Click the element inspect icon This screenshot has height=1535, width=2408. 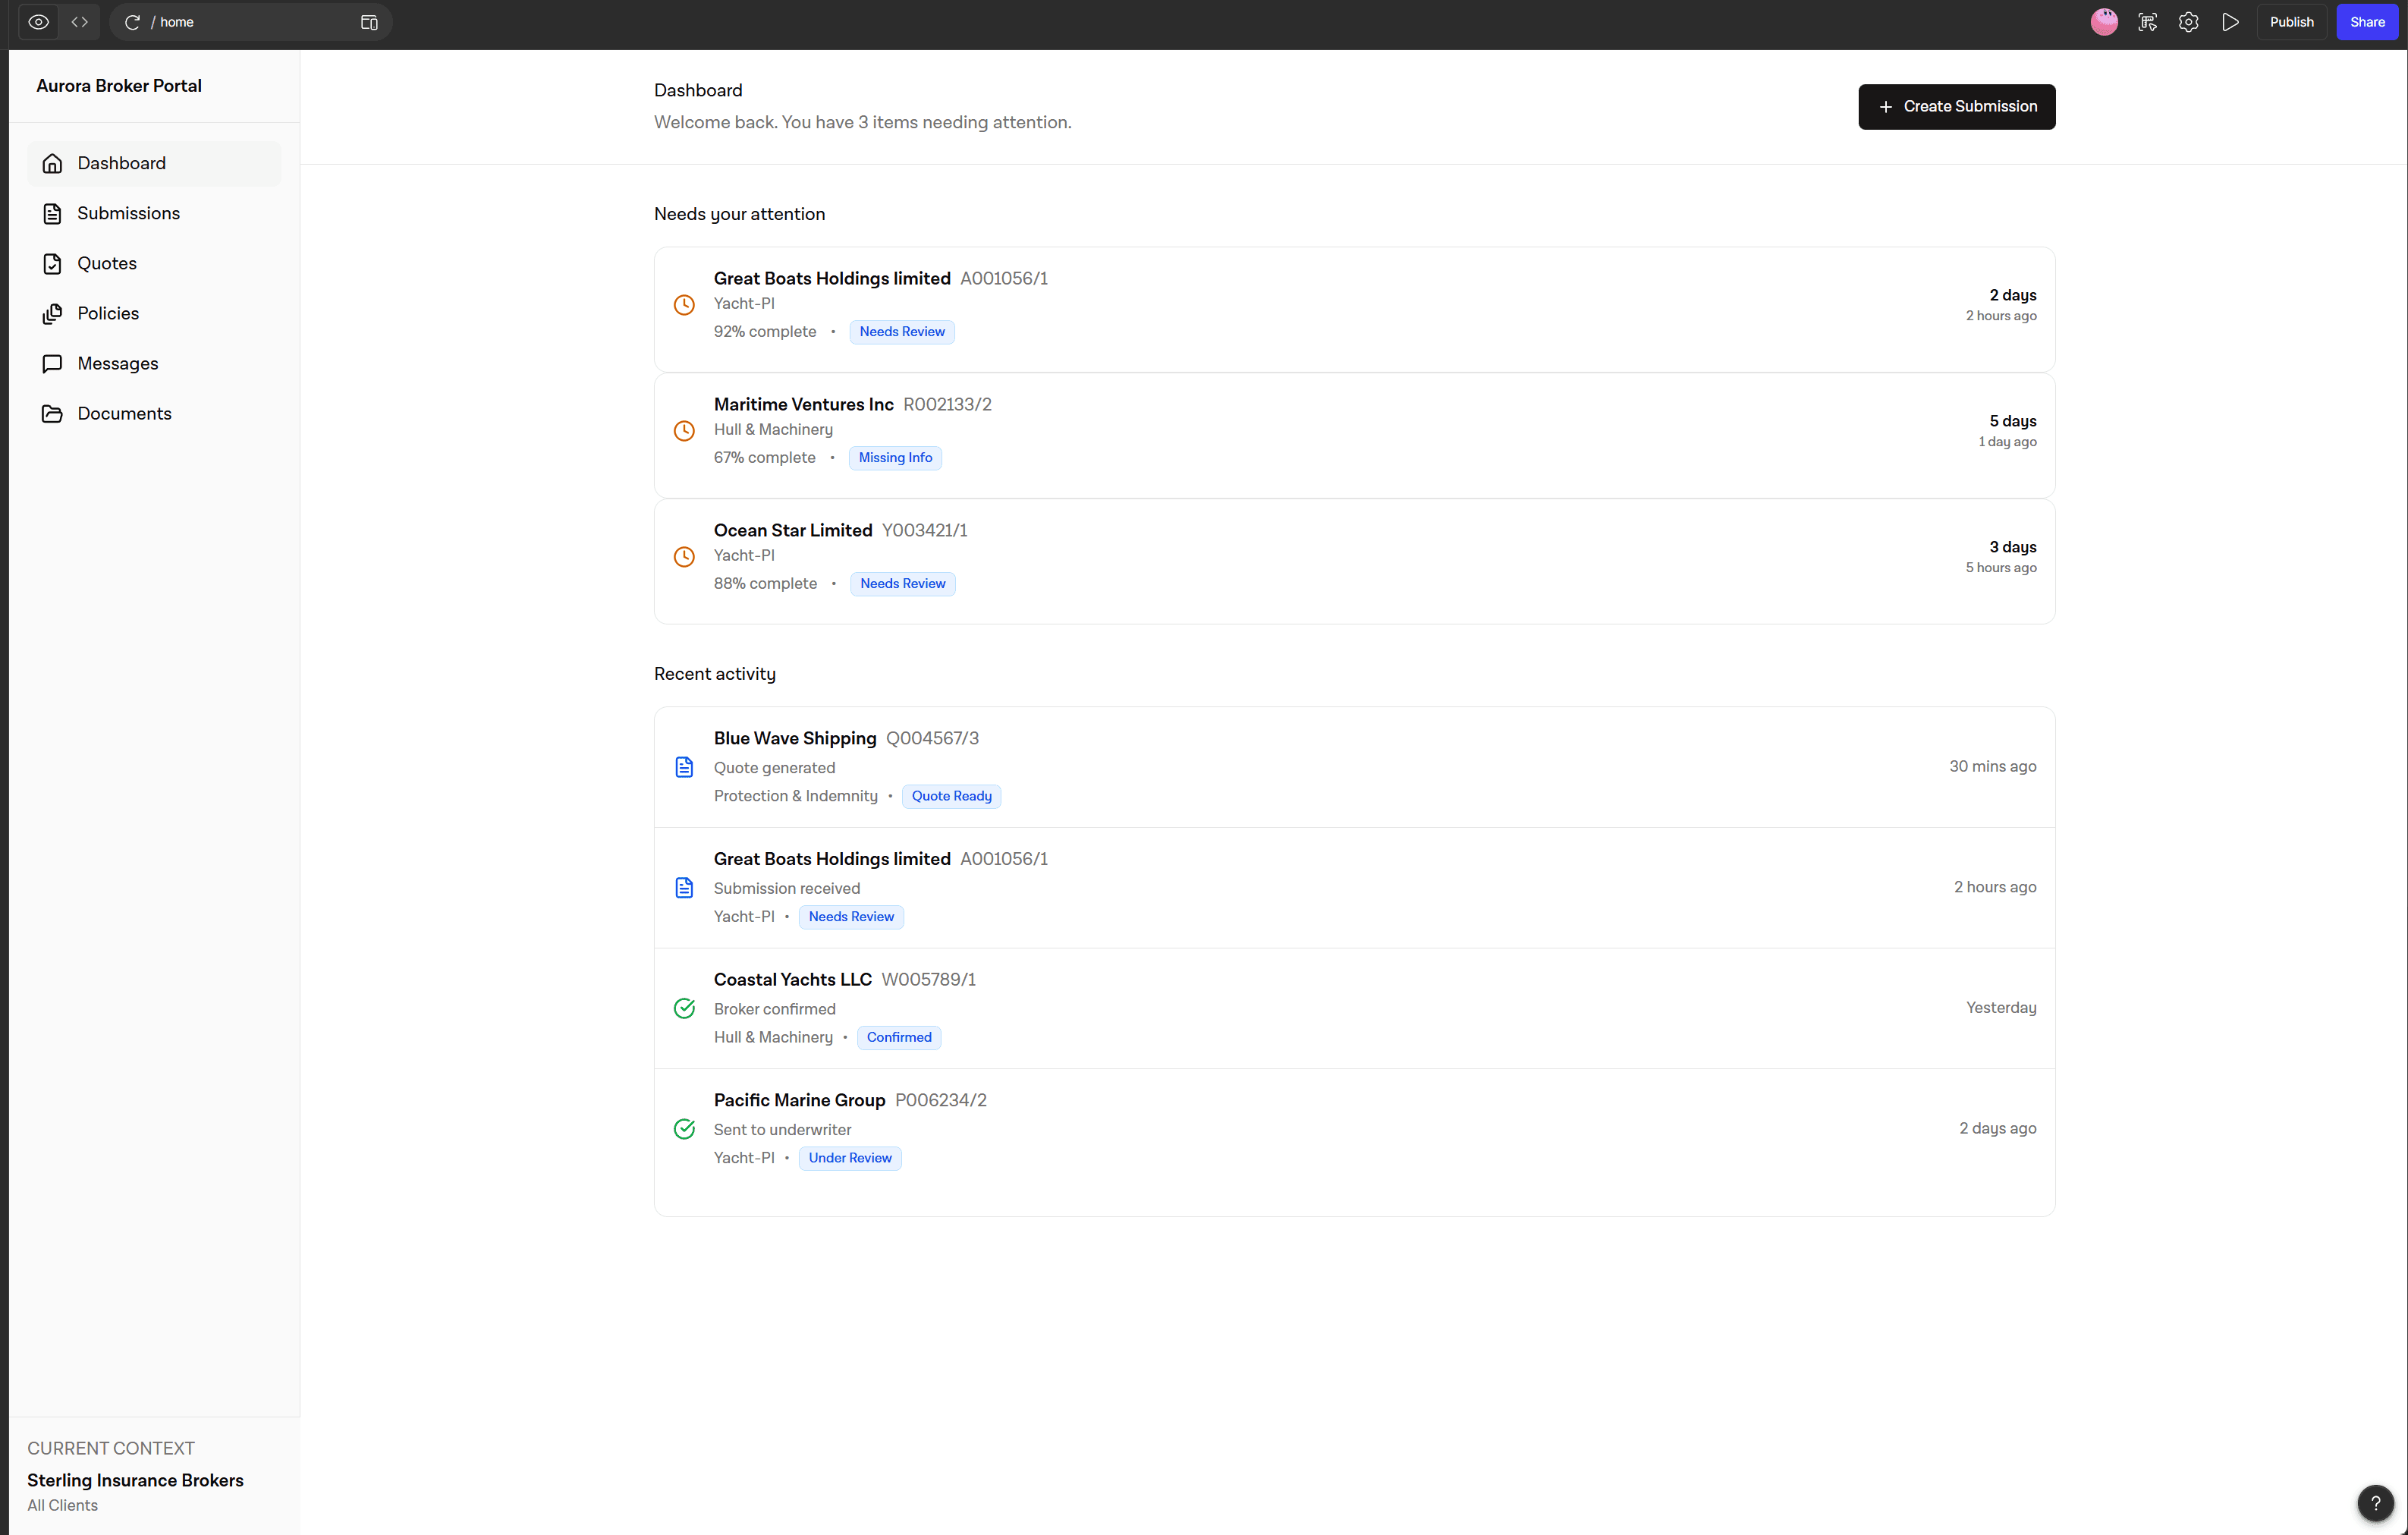(2147, 22)
